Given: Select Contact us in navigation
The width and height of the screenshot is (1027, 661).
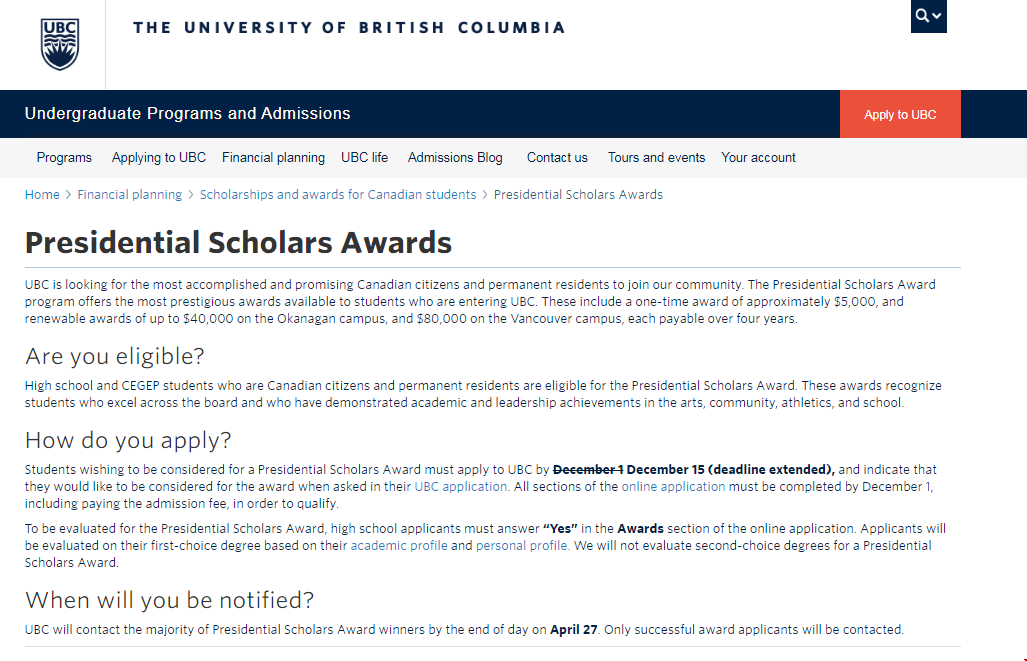Looking at the screenshot, I should click(x=557, y=158).
